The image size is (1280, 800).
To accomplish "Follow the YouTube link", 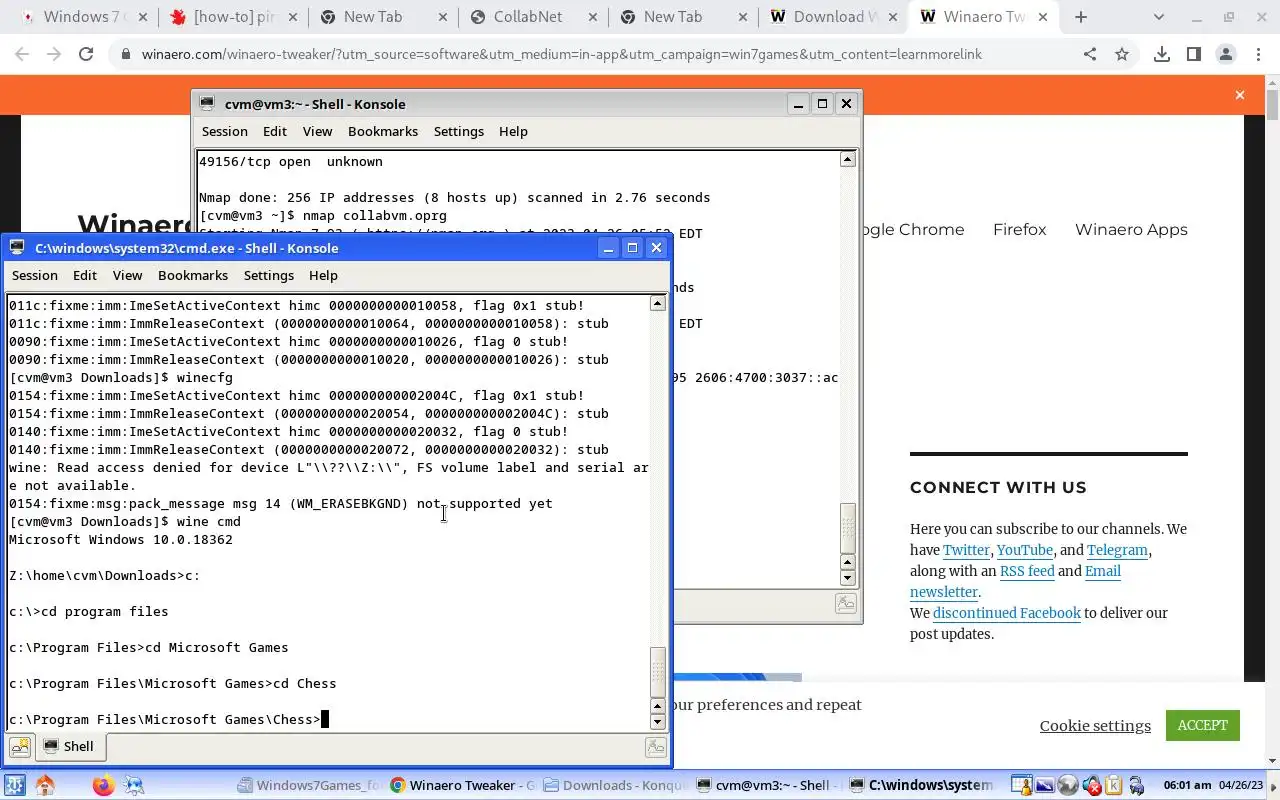I will click(x=1024, y=550).
